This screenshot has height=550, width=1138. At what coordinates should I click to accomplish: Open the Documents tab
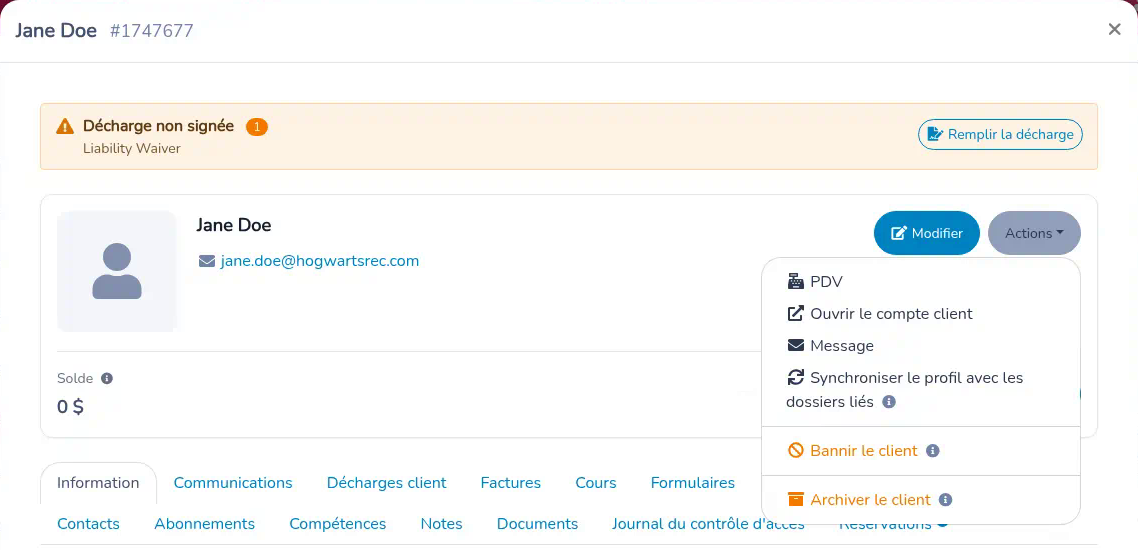537,524
